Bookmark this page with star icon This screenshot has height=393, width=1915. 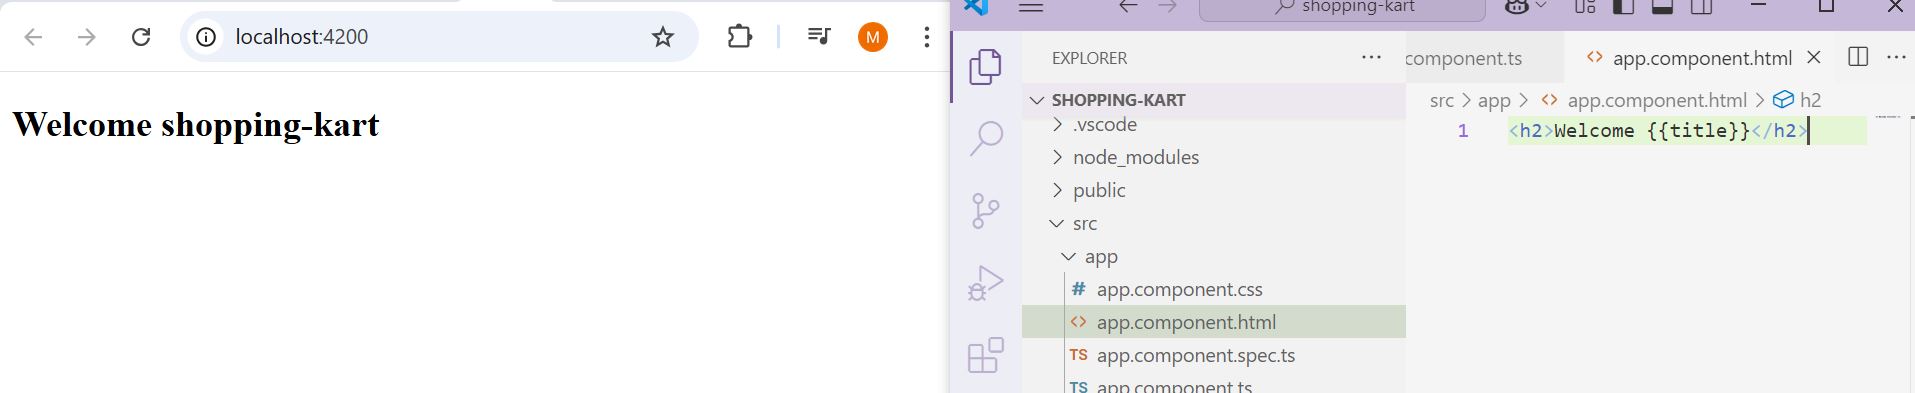pyautogui.click(x=662, y=37)
